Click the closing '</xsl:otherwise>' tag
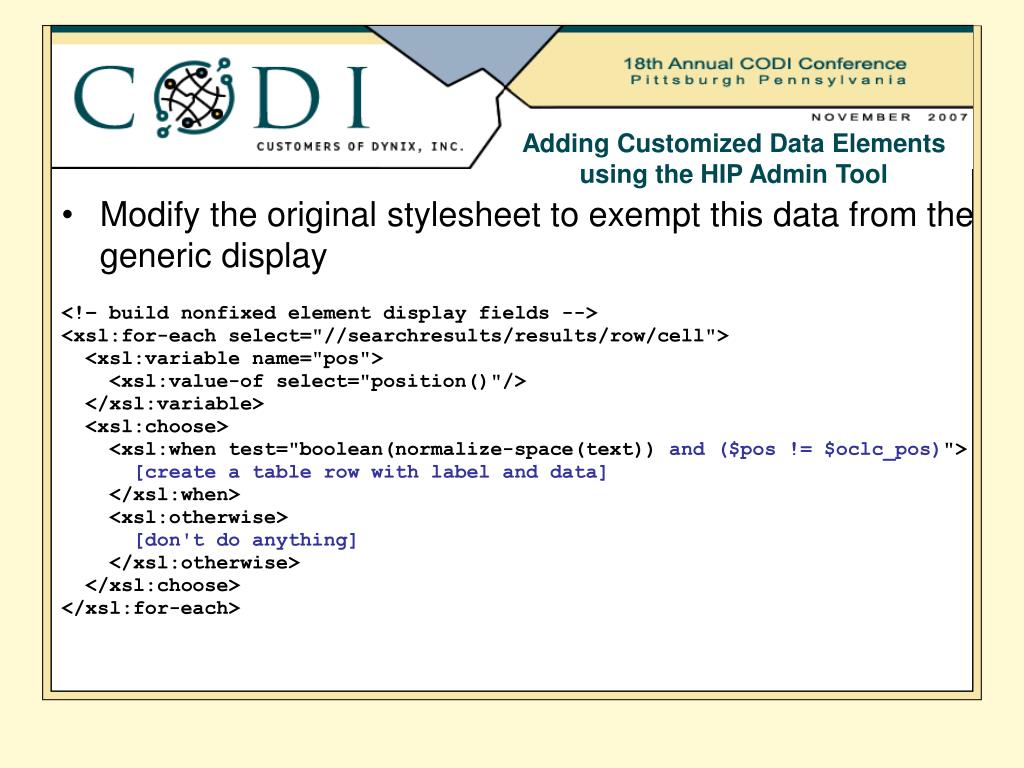The image size is (1024, 768). (x=204, y=563)
